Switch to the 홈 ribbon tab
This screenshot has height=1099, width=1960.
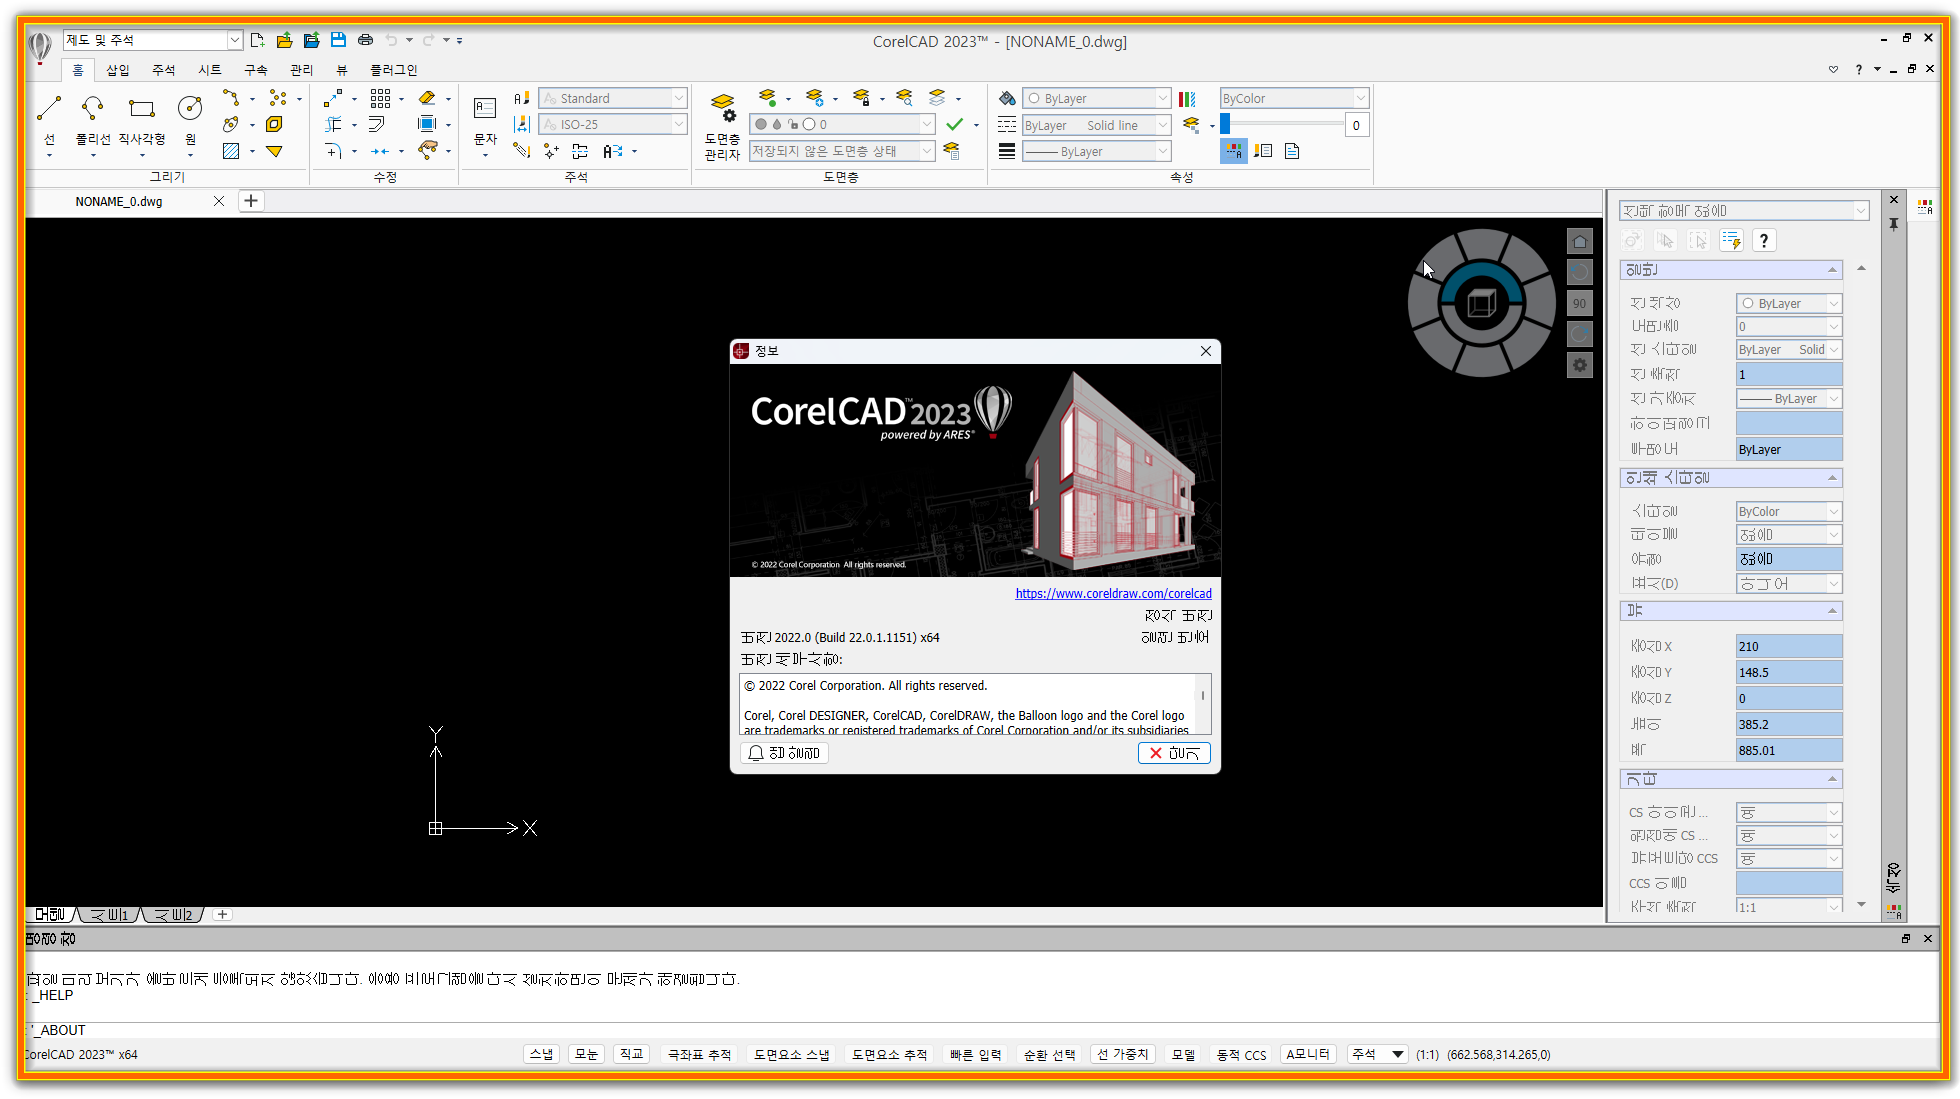point(78,69)
